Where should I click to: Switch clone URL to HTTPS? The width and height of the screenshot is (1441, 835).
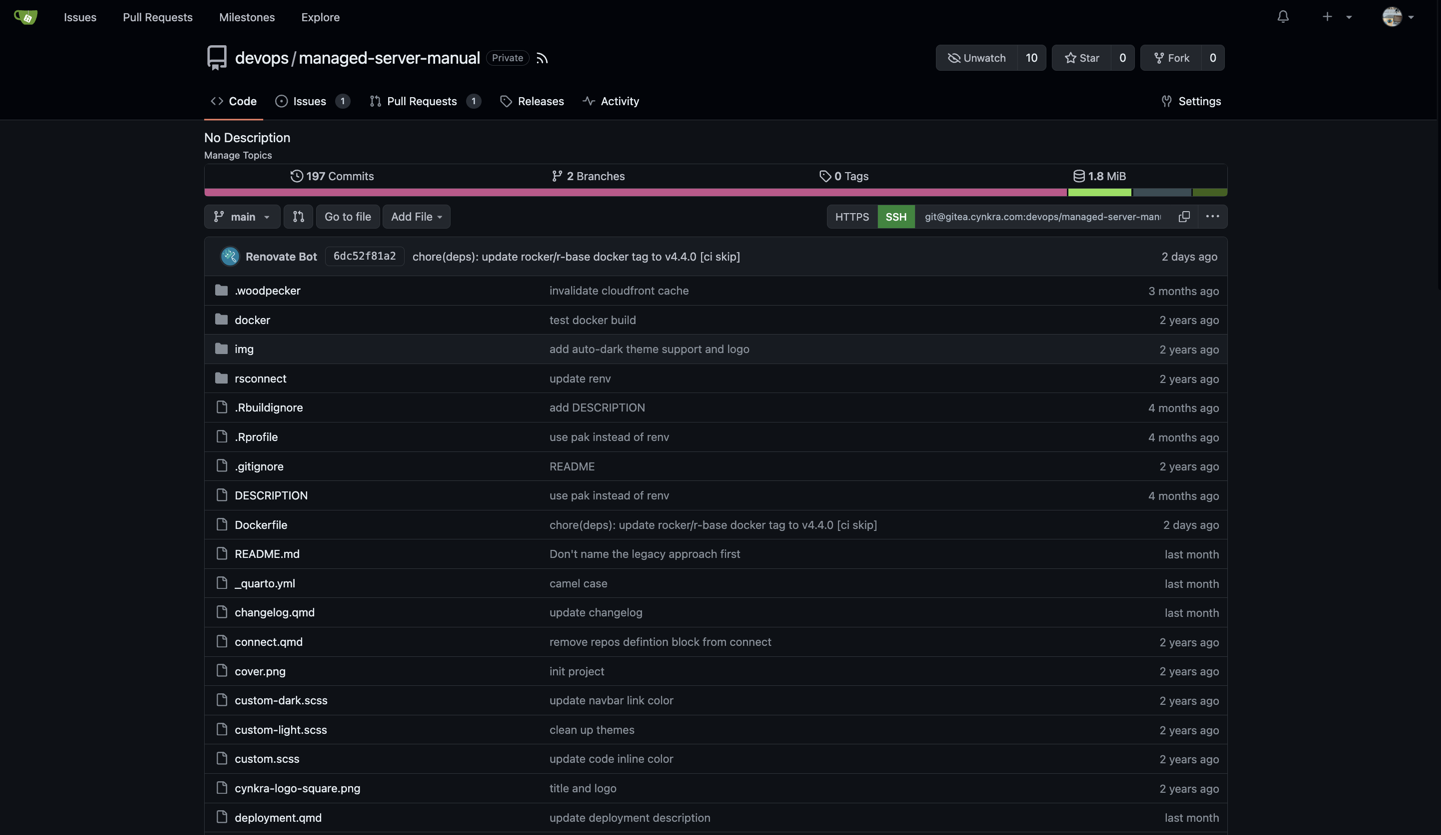point(852,217)
